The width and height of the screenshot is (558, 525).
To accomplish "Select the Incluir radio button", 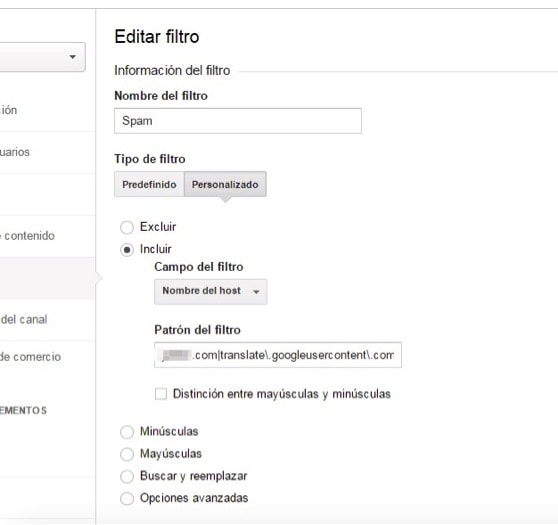I will tap(127, 250).
